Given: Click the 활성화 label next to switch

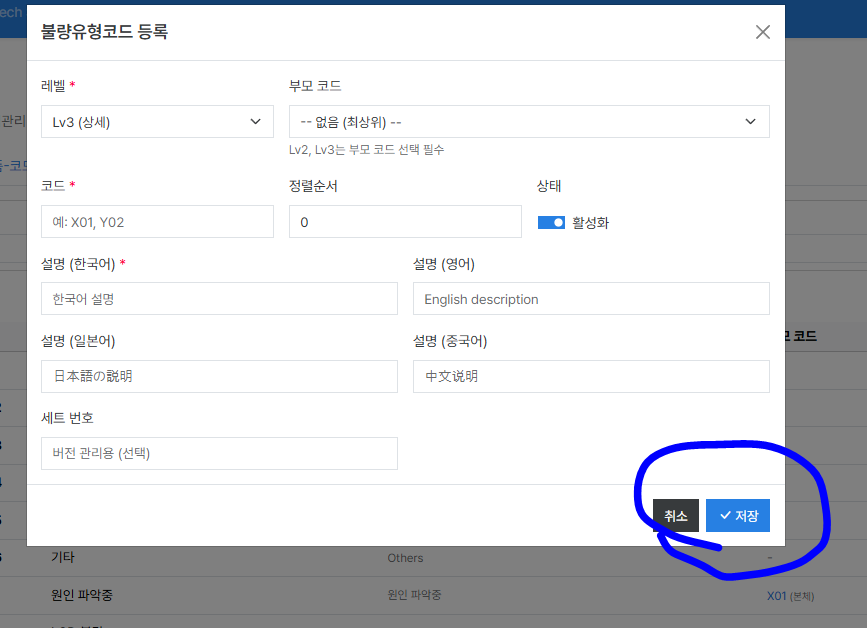Looking at the screenshot, I should 590,223.
